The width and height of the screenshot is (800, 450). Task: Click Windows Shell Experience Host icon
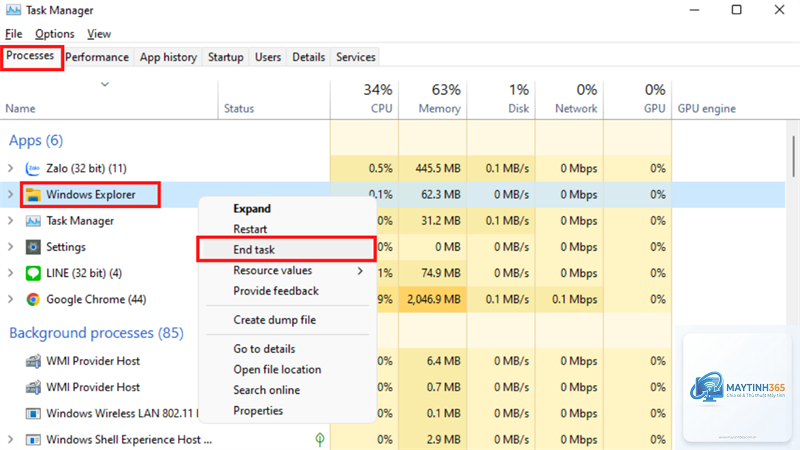pos(33,439)
